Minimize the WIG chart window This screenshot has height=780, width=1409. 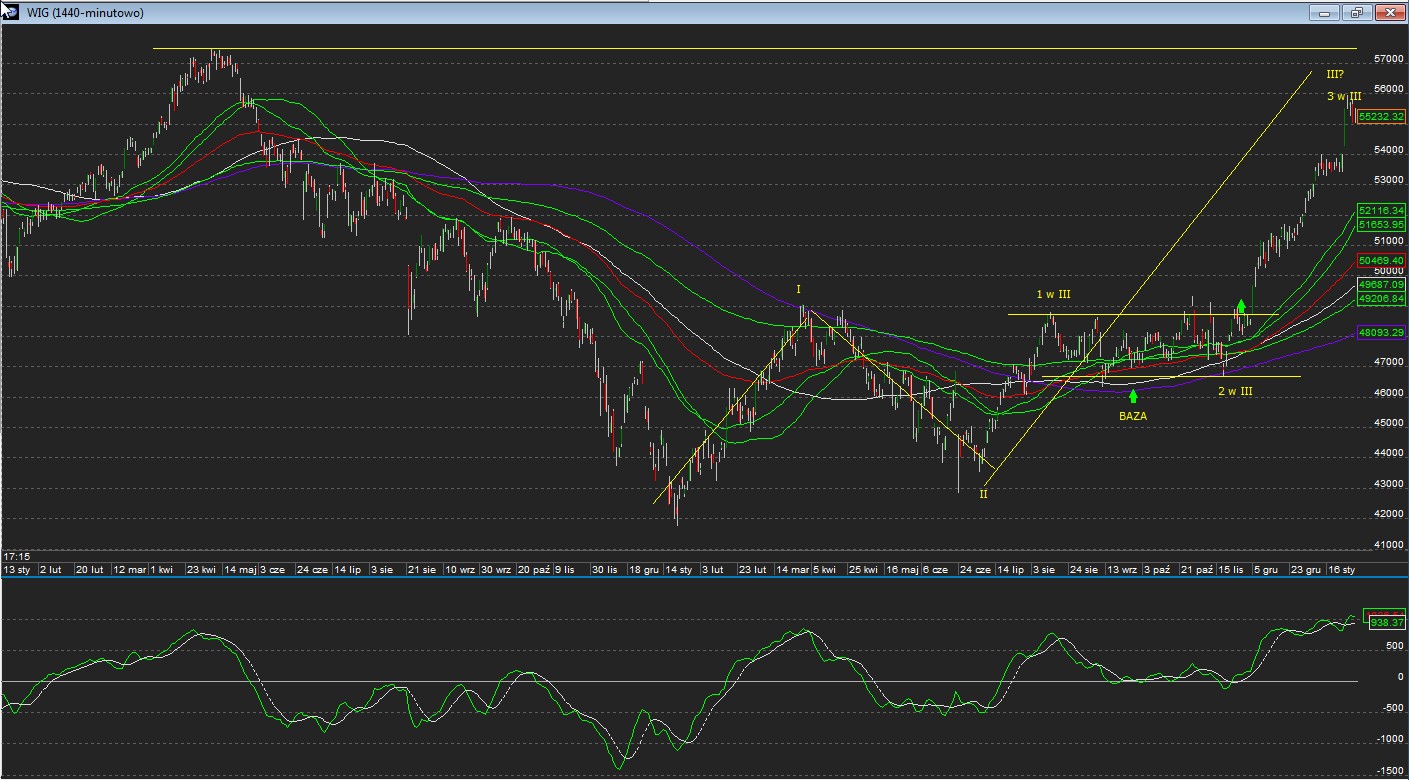pos(1325,13)
